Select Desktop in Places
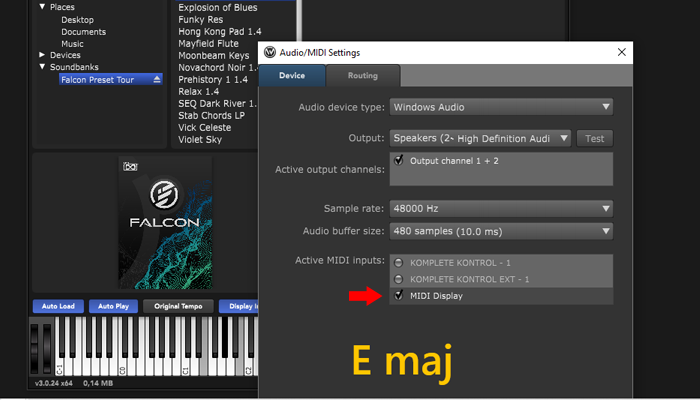The image size is (700, 400). point(78,20)
